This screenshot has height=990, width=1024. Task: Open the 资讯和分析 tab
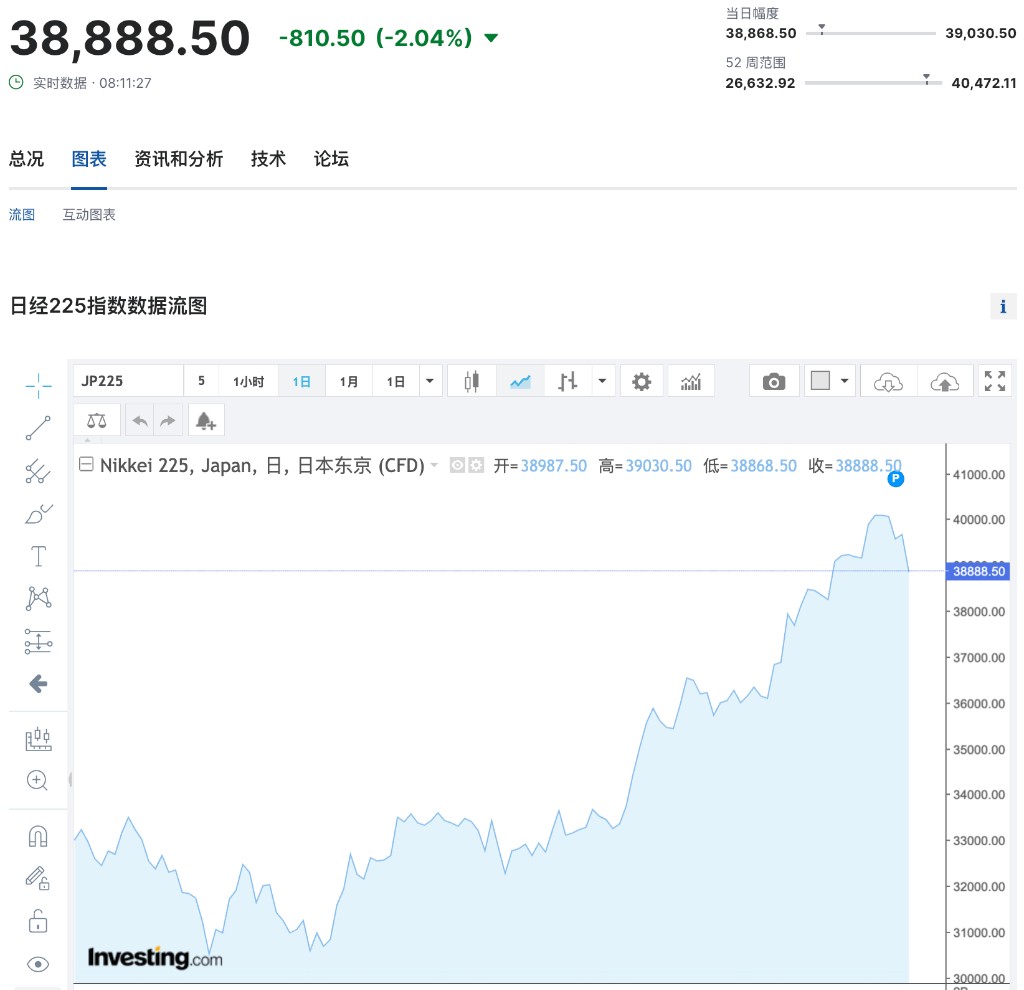(178, 159)
